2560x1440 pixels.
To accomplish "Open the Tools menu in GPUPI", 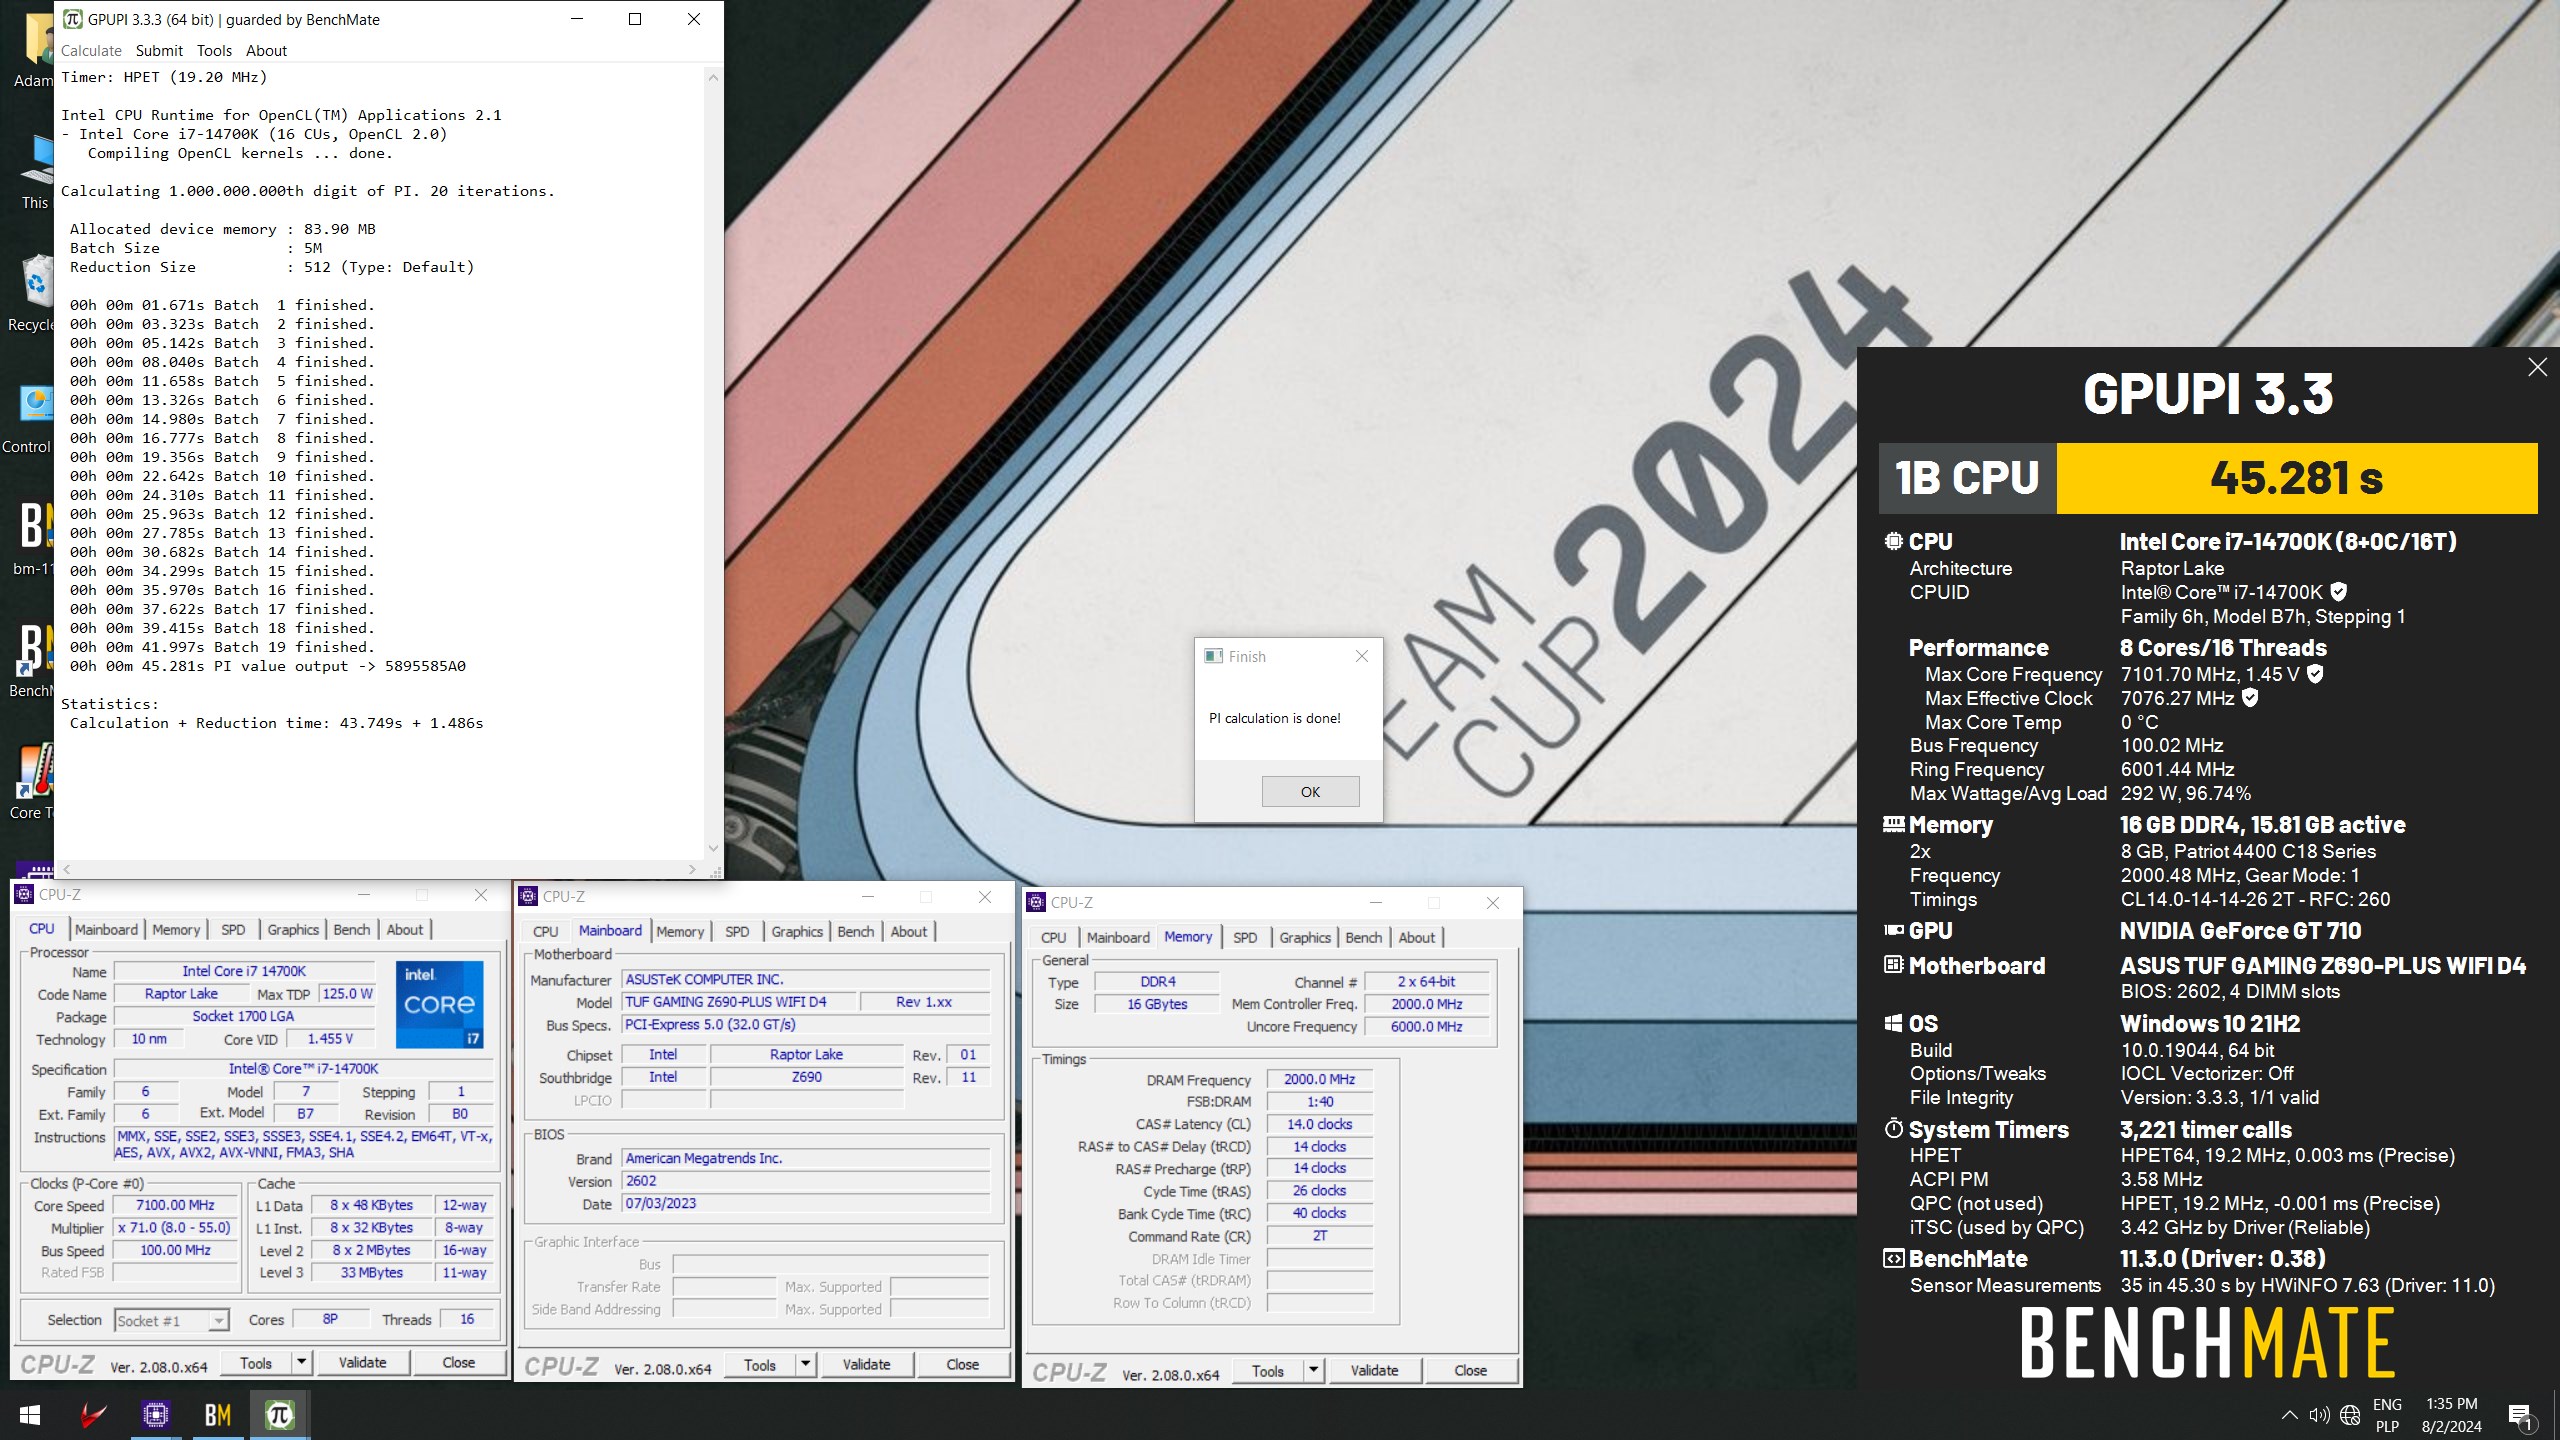I will 214,50.
